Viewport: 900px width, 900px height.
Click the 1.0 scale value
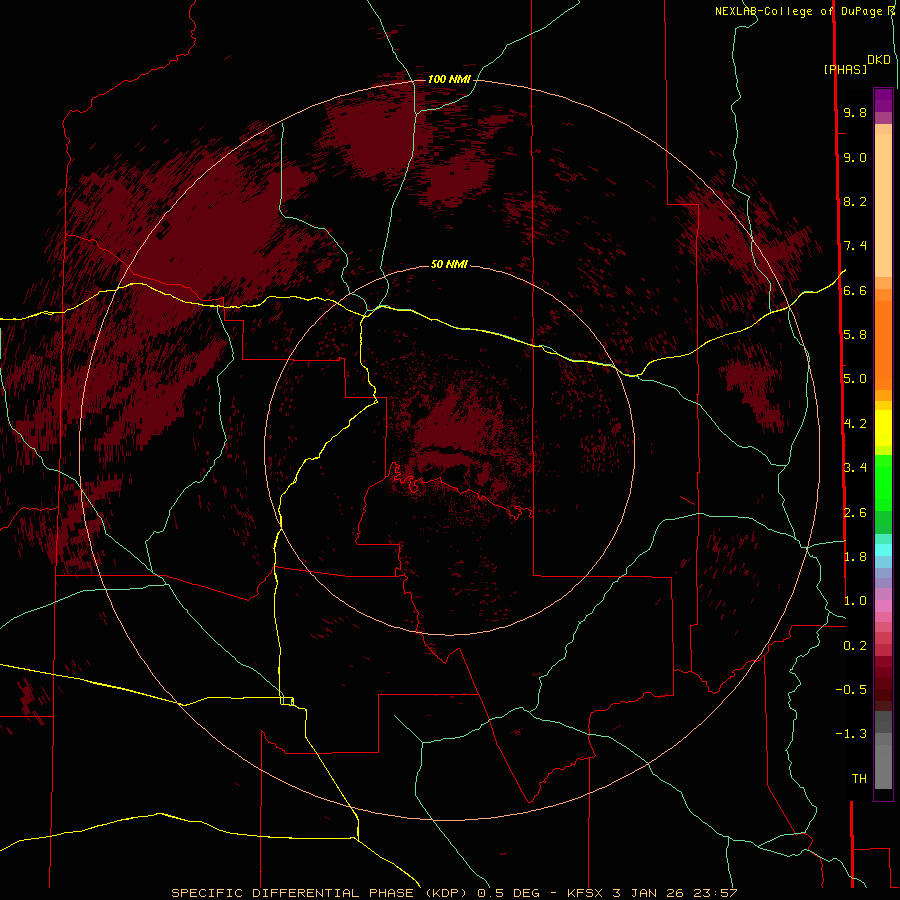point(855,601)
